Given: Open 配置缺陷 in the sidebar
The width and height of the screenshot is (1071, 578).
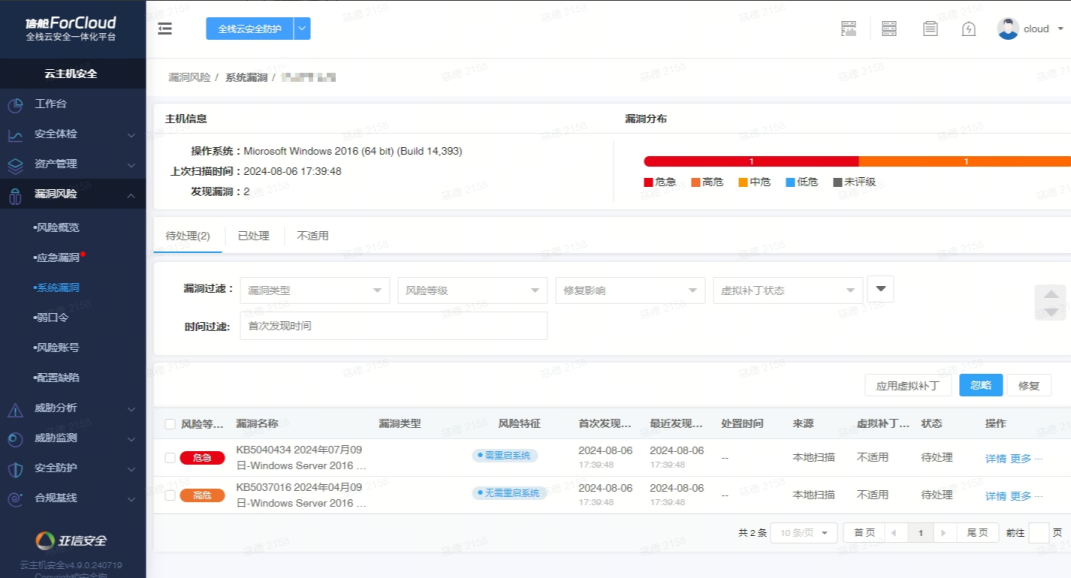Looking at the screenshot, I should tap(58, 378).
